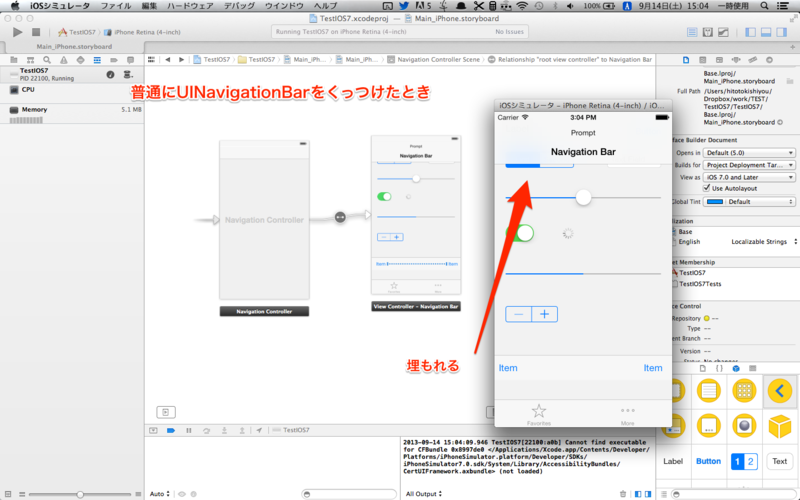Pause program execution in debug bar
Viewport: 800px width, 500px height.
(x=189, y=430)
